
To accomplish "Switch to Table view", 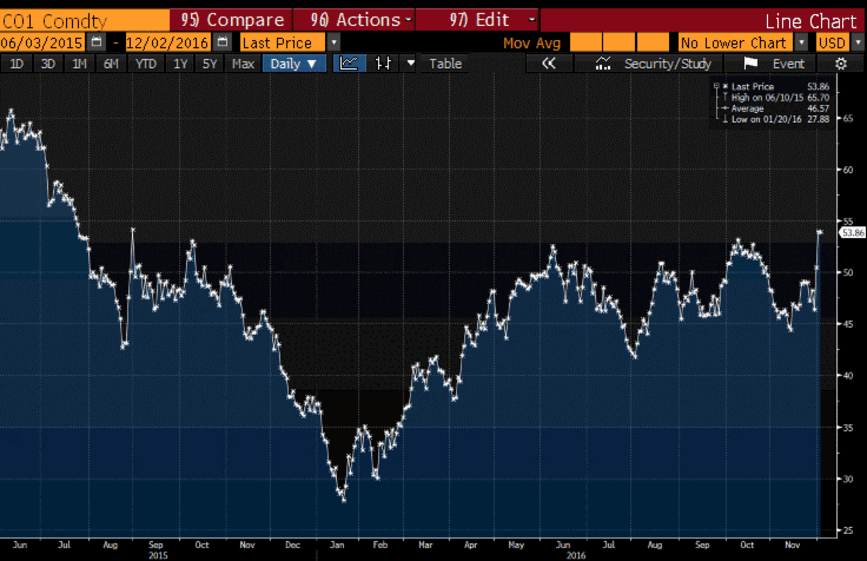I will point(445,64).
